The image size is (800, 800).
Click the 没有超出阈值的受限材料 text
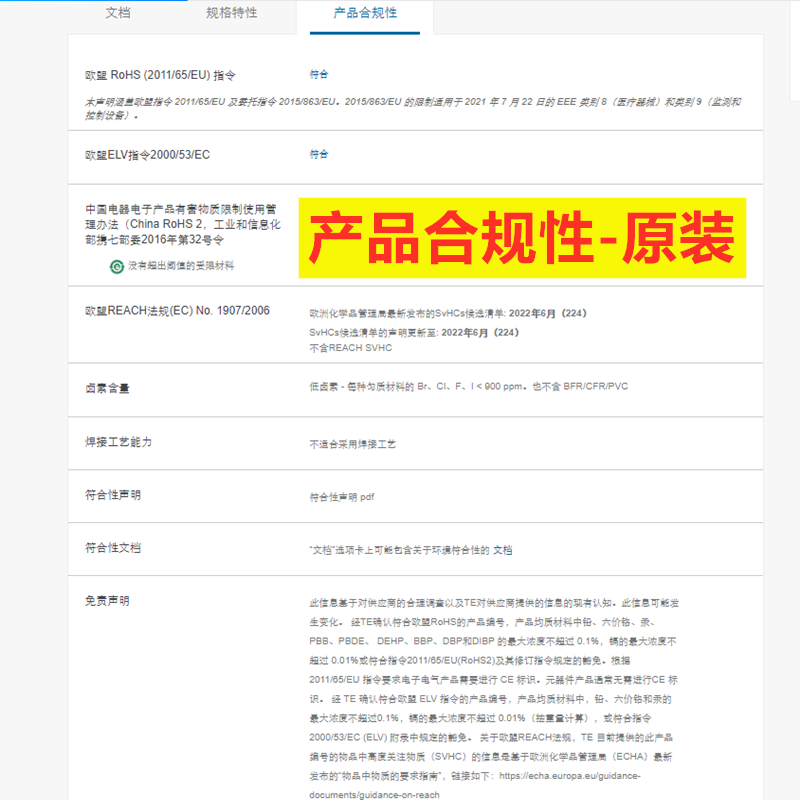click(180, 265)
